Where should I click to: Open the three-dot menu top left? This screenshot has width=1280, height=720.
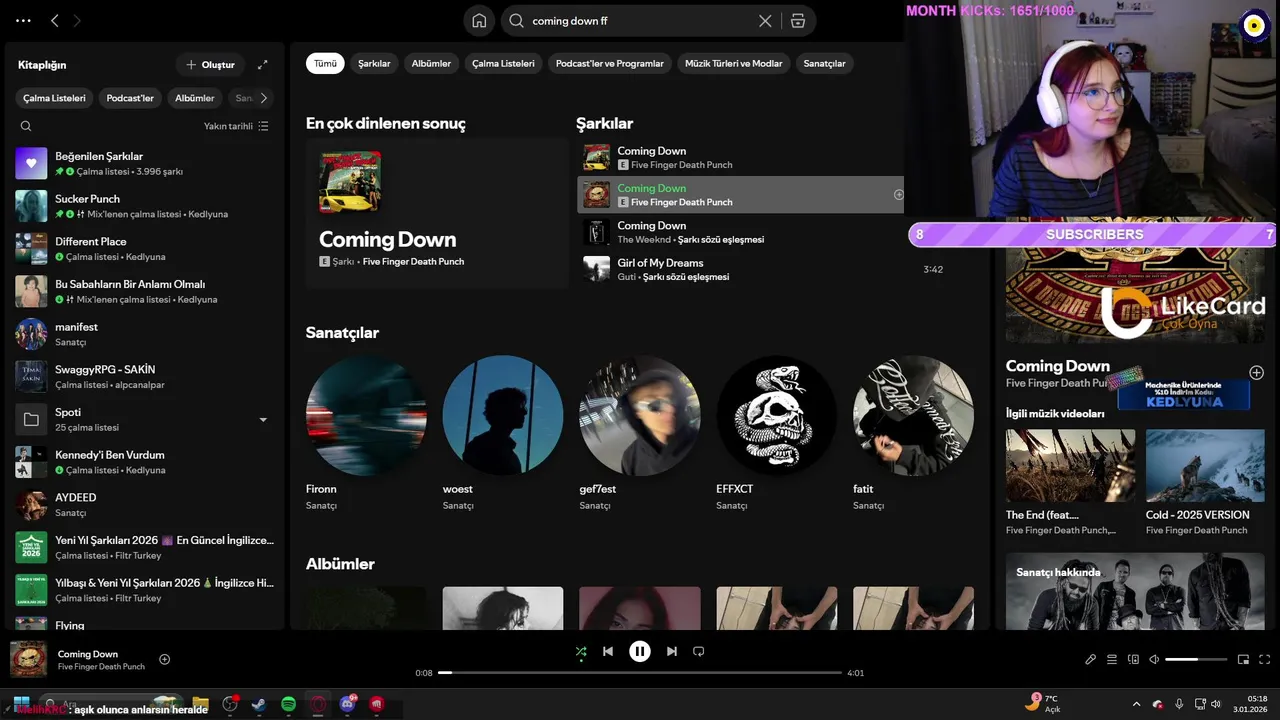click(24, 20)
